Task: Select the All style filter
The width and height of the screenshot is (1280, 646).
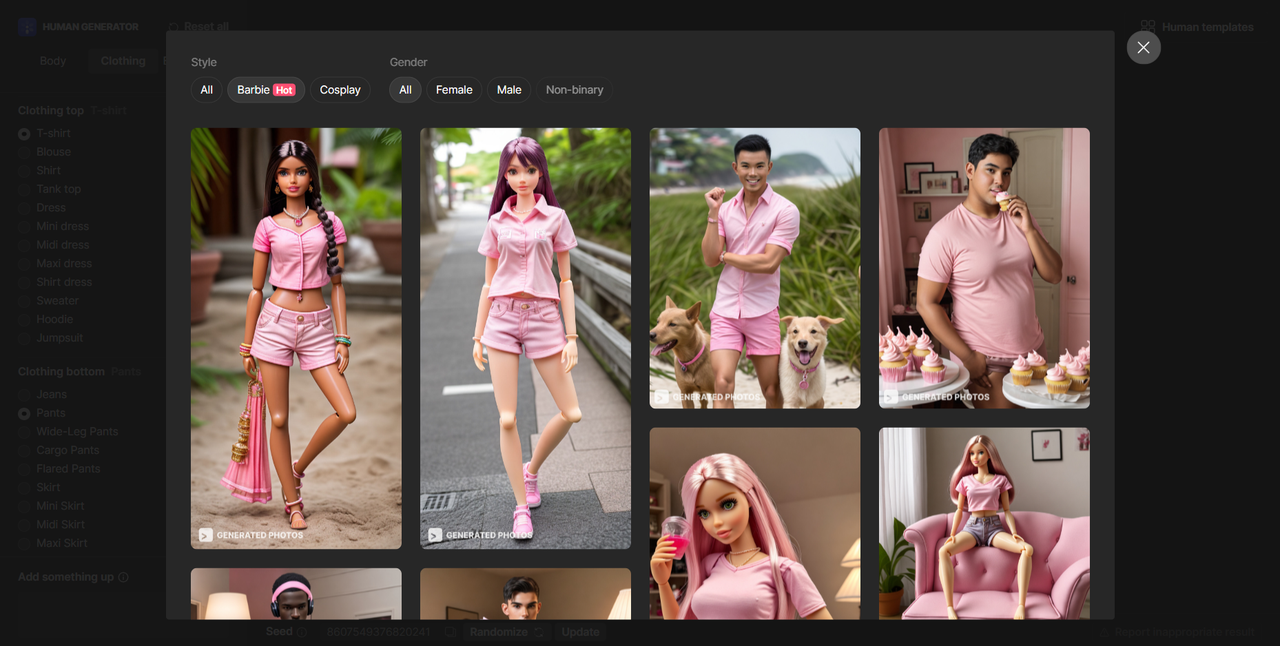Action: [x=206, y=90]
